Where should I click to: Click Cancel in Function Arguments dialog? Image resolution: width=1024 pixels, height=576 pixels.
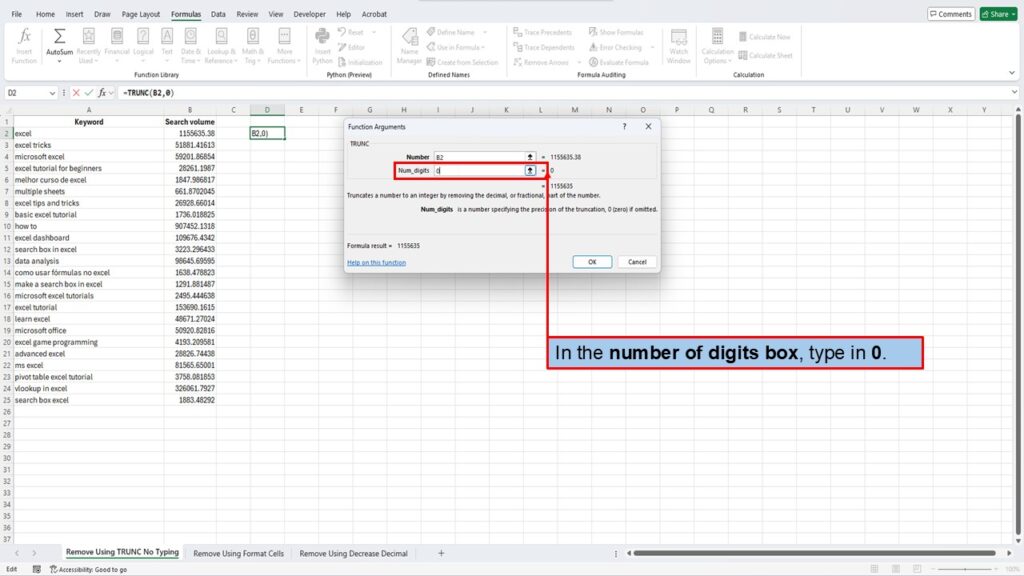tap(638, 262)
